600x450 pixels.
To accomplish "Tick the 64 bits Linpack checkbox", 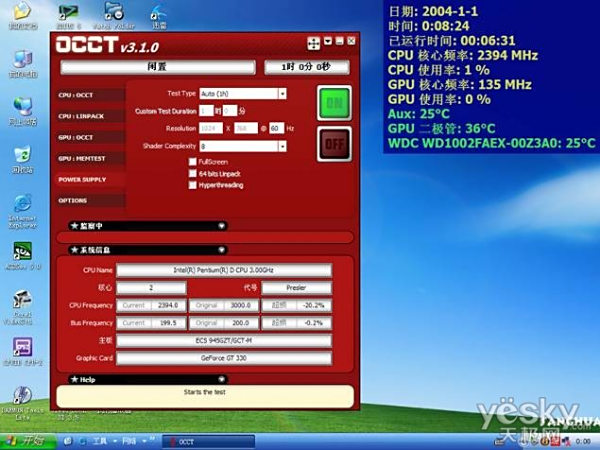I will point(192,174).
